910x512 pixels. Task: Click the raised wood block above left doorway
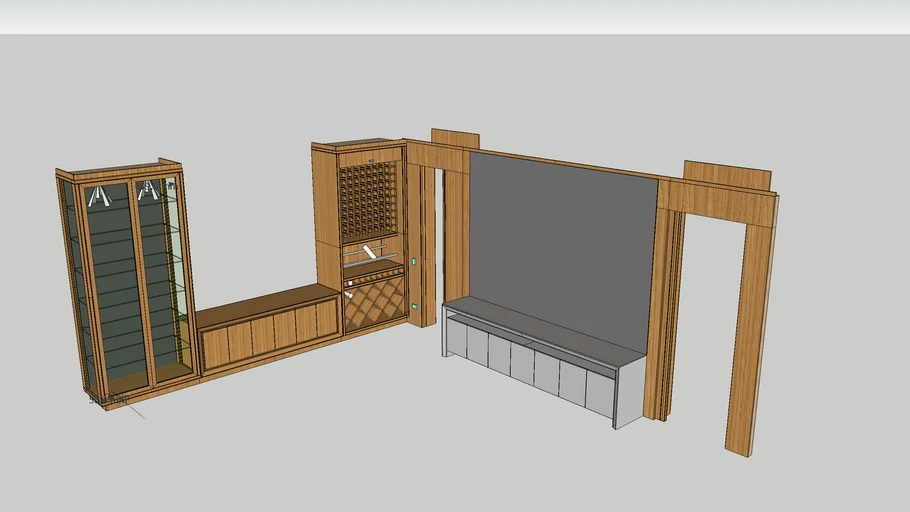[455, 137]
